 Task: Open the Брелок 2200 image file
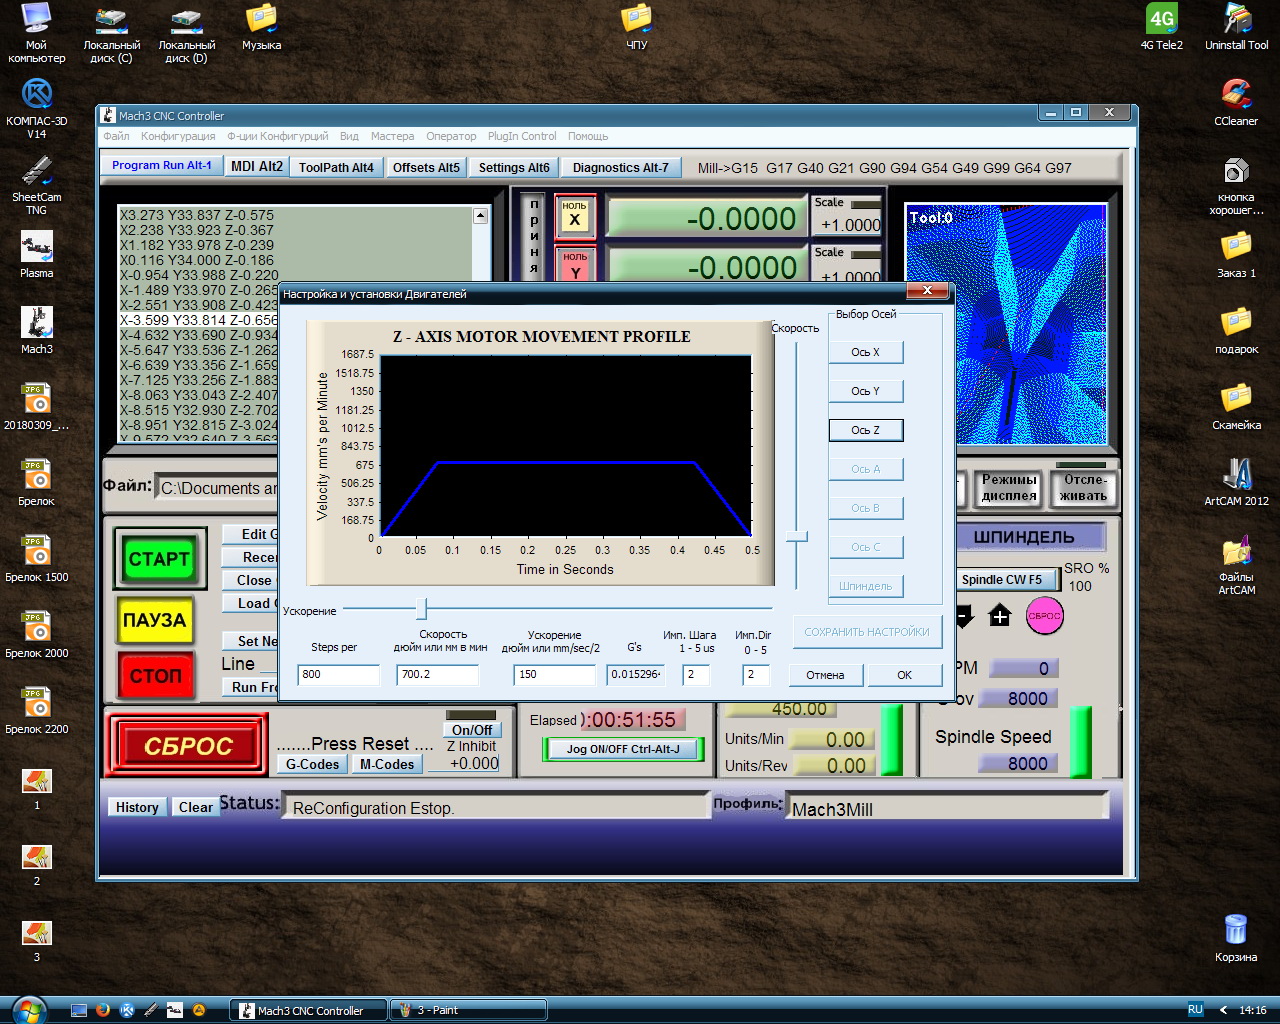tap(37, 710)
